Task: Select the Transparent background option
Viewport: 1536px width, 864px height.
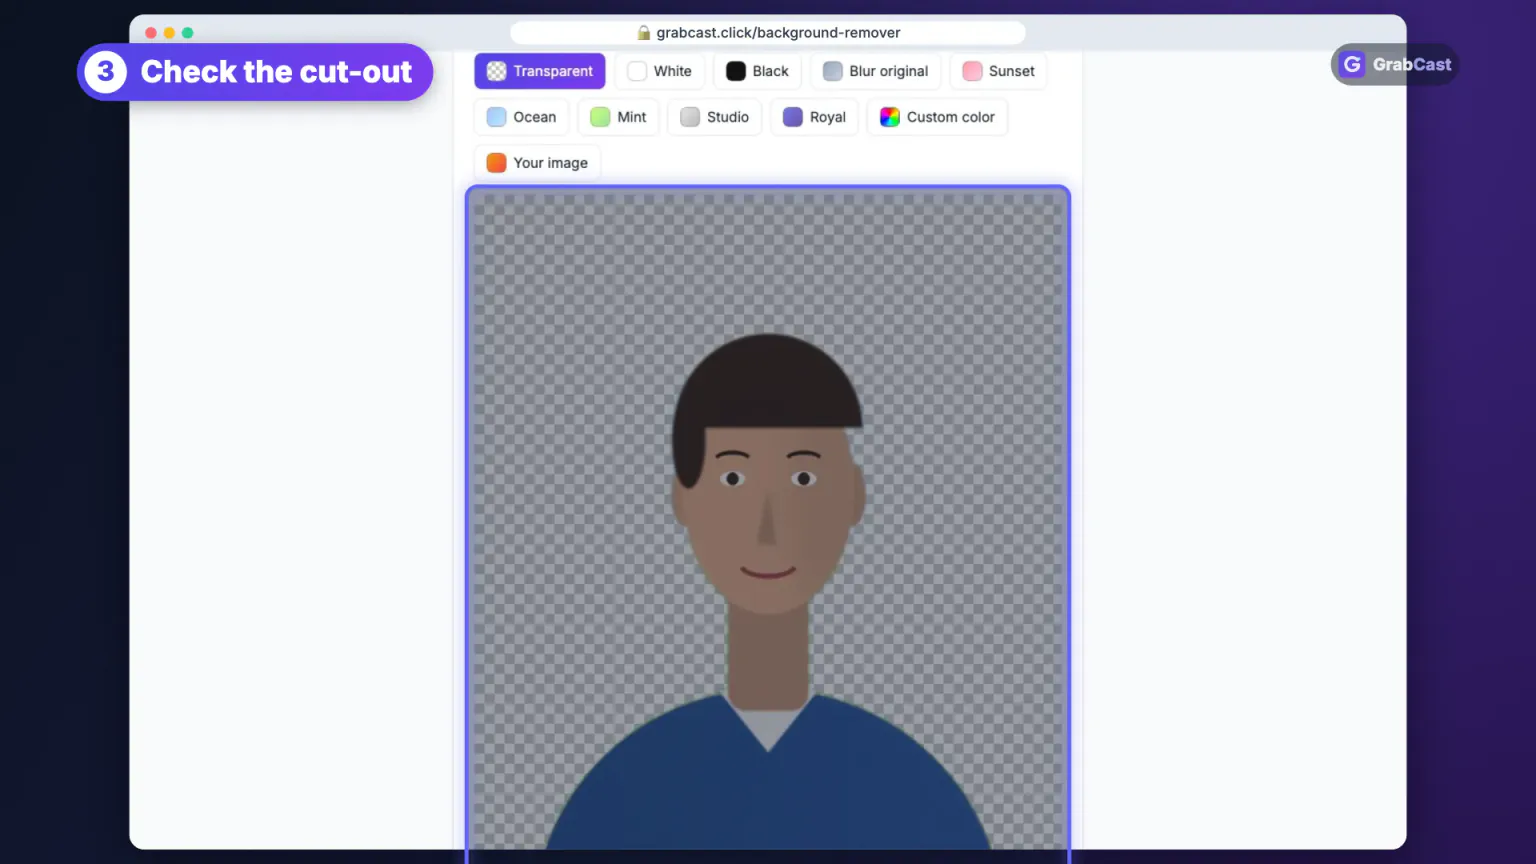Action: [540, 71]
